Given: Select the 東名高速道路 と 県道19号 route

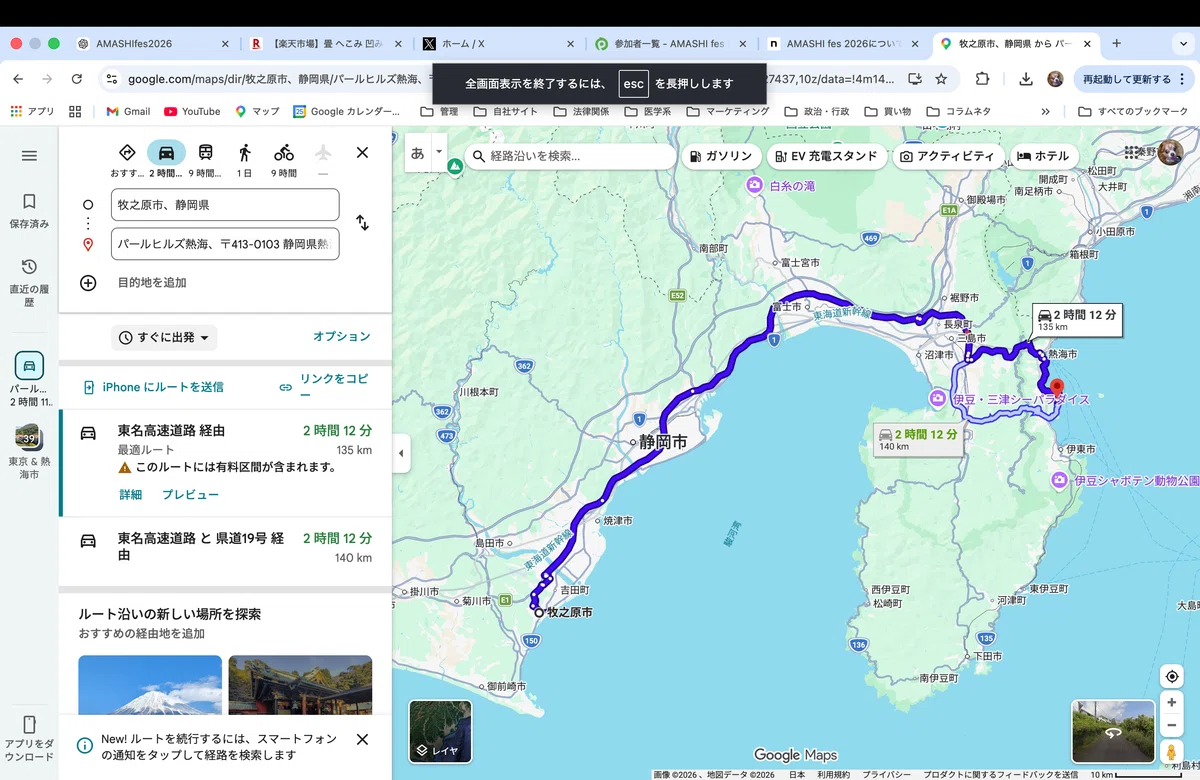Looking at the screenshot, I should click(225, 548).
